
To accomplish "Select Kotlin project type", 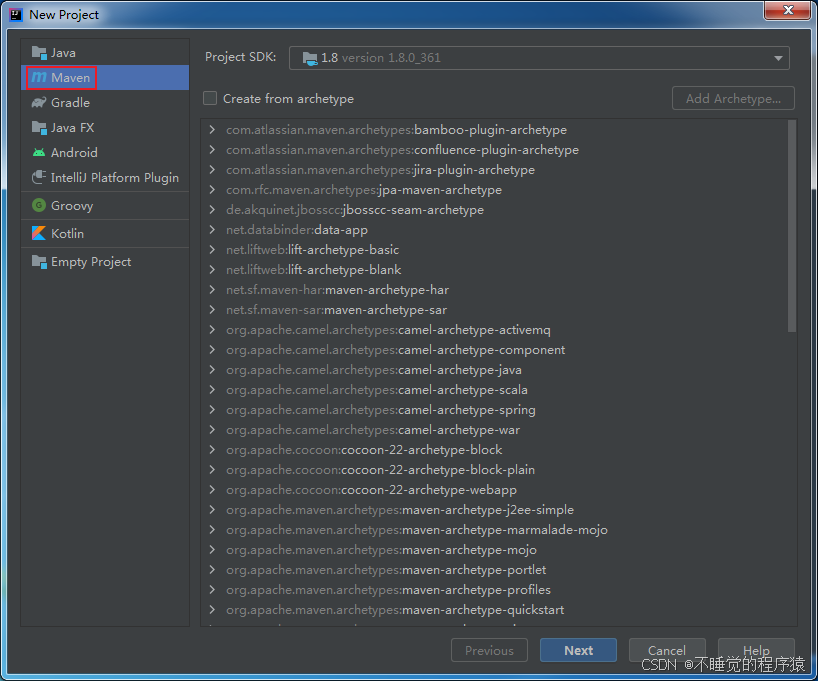I will coord(105,233).
